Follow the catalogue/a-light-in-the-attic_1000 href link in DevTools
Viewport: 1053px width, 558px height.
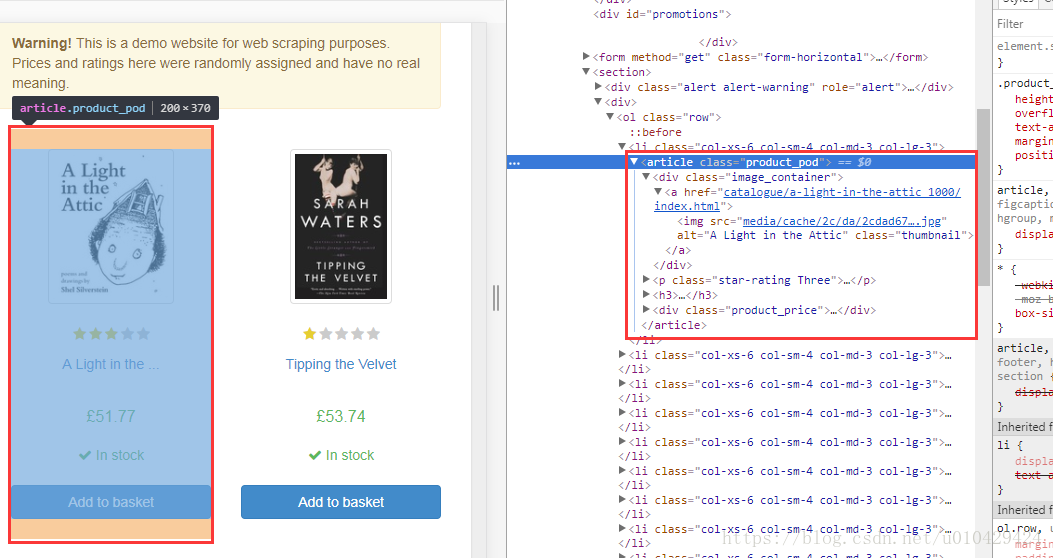pyautogui.click(x=842, y=192)
